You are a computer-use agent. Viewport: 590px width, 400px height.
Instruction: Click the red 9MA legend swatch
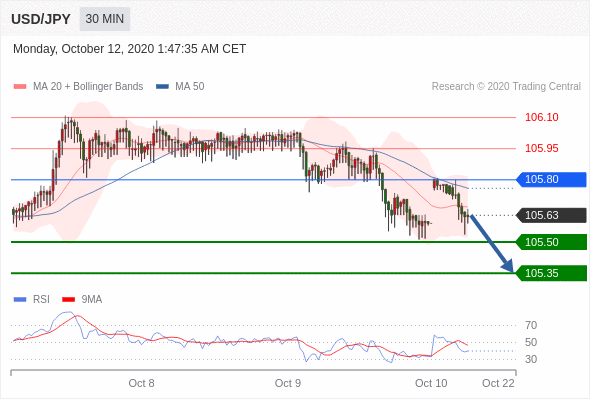(68, 300)
